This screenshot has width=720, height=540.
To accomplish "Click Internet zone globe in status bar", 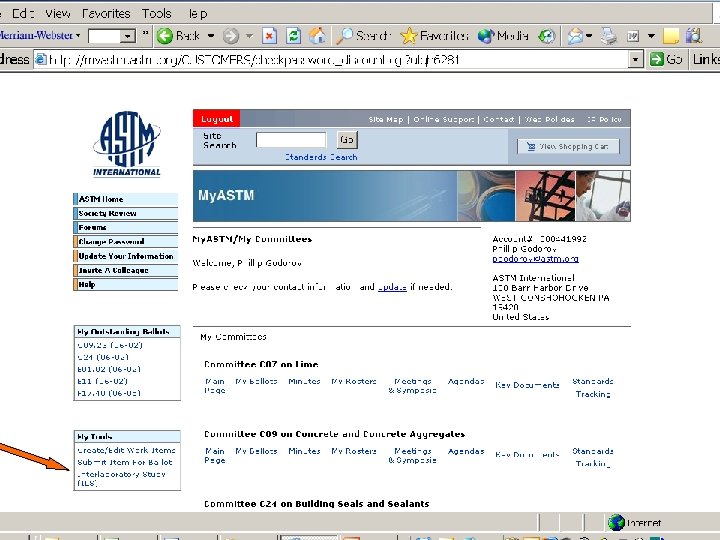I will [616, 522].
